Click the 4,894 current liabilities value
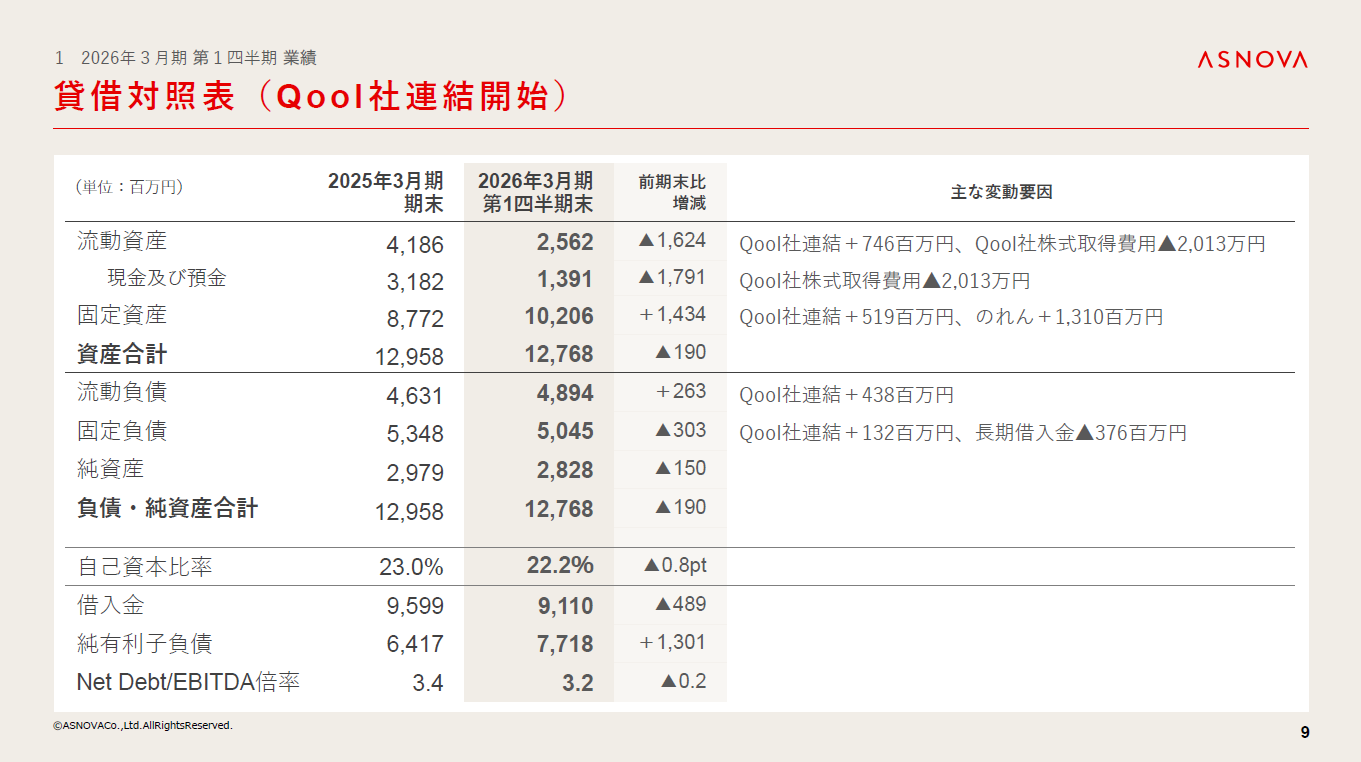Image resolution: width=1361 pixels, height=762 pixels. 565,394
